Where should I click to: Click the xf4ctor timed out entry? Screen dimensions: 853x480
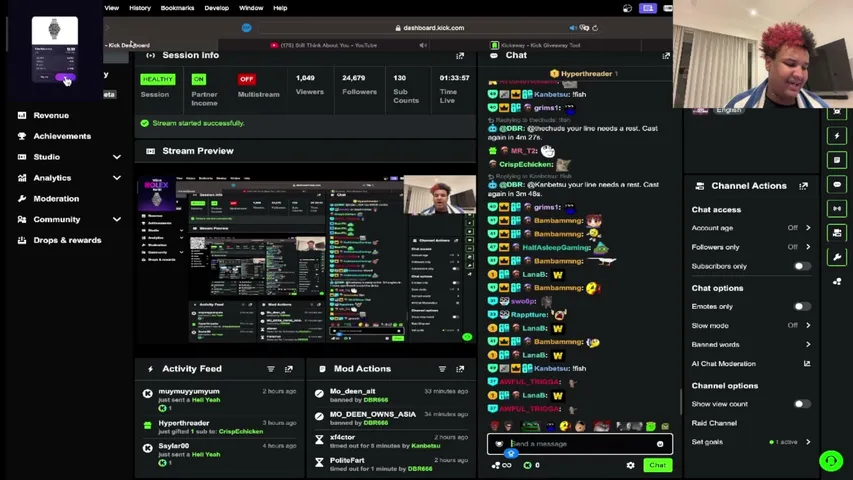(391, 441)
